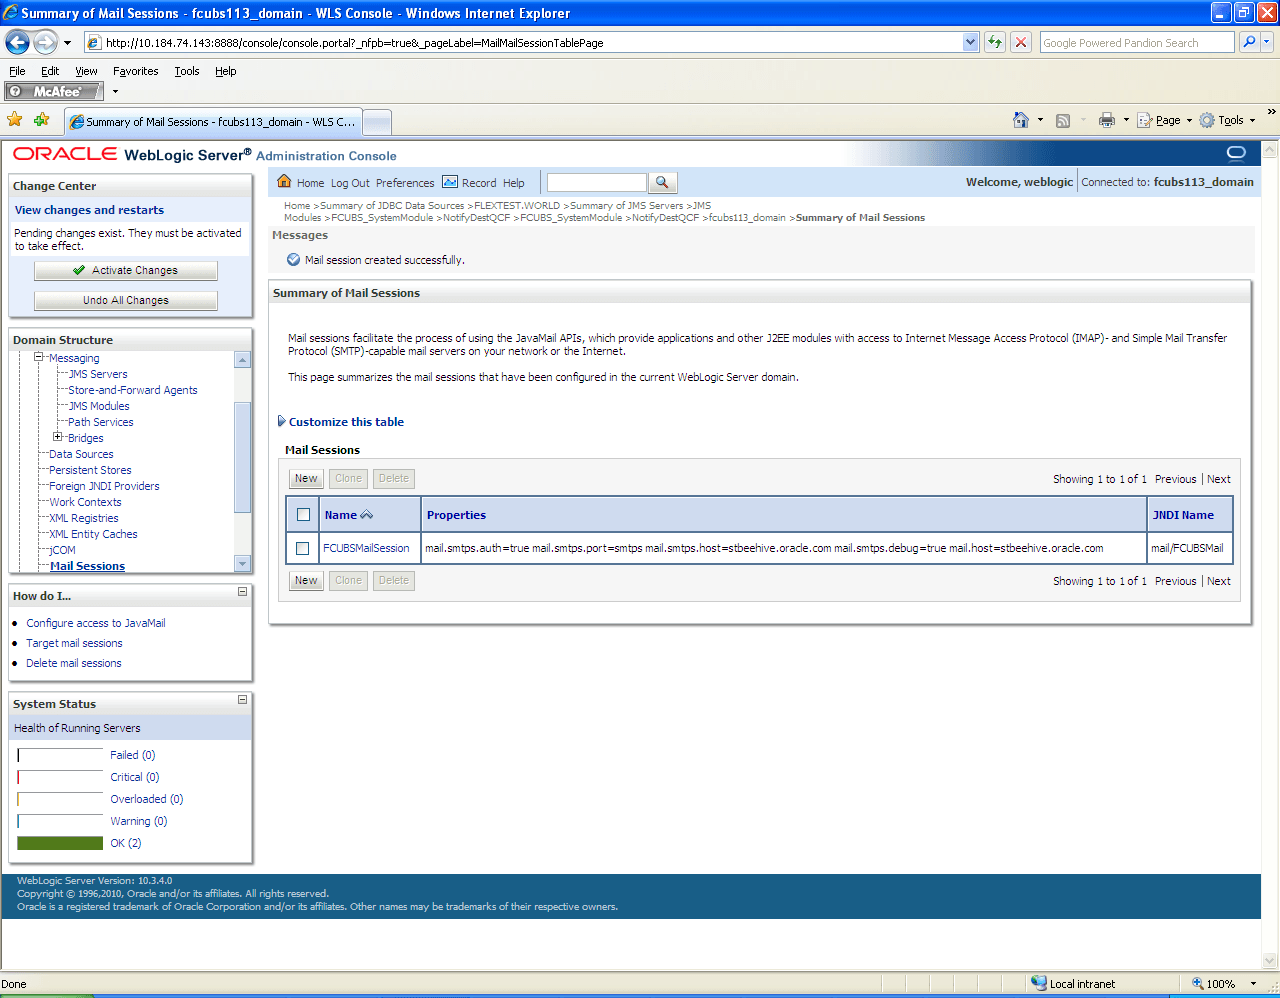Click Log Out in console toolbar
This screenshot has width=1280, height=998.
click(350, 183)
